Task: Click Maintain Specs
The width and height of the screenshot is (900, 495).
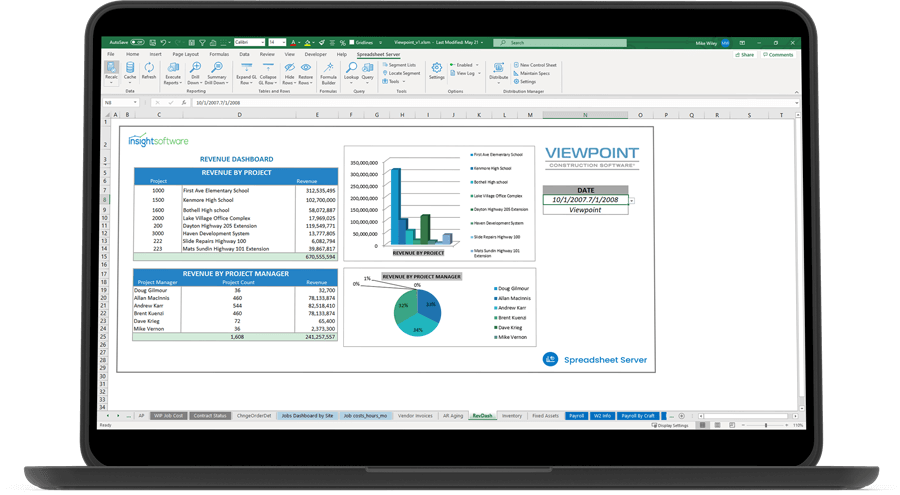Action: pyautogui.click(x=532, y=73)
